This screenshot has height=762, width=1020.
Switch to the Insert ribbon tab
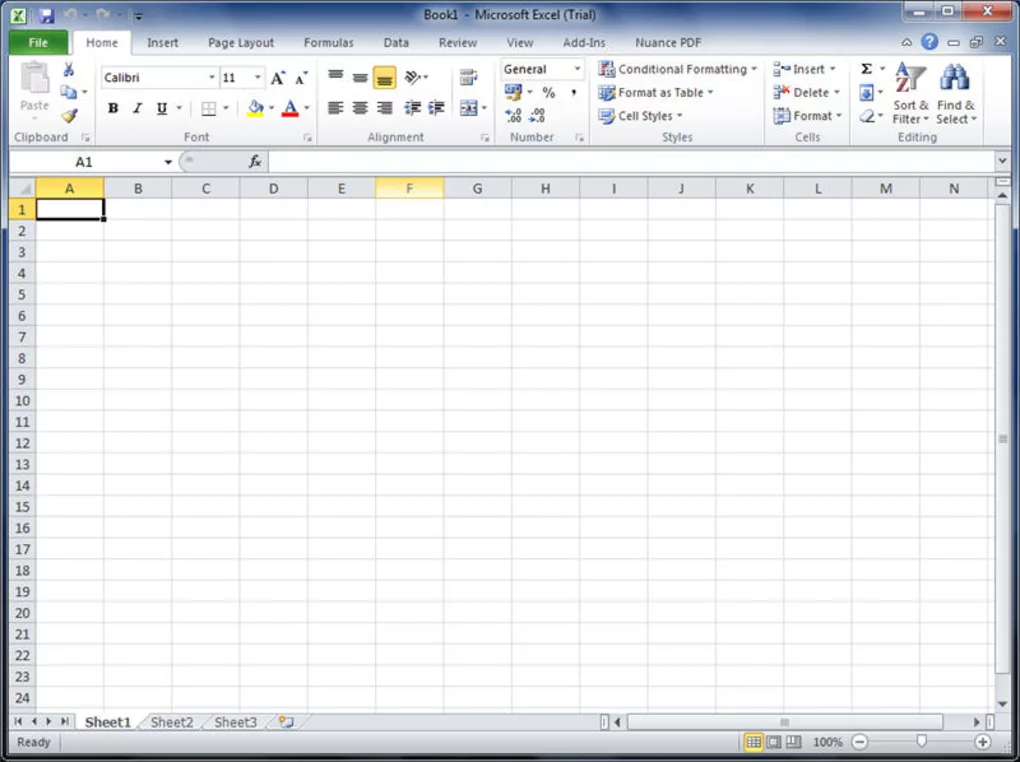[x=162, y=42]
